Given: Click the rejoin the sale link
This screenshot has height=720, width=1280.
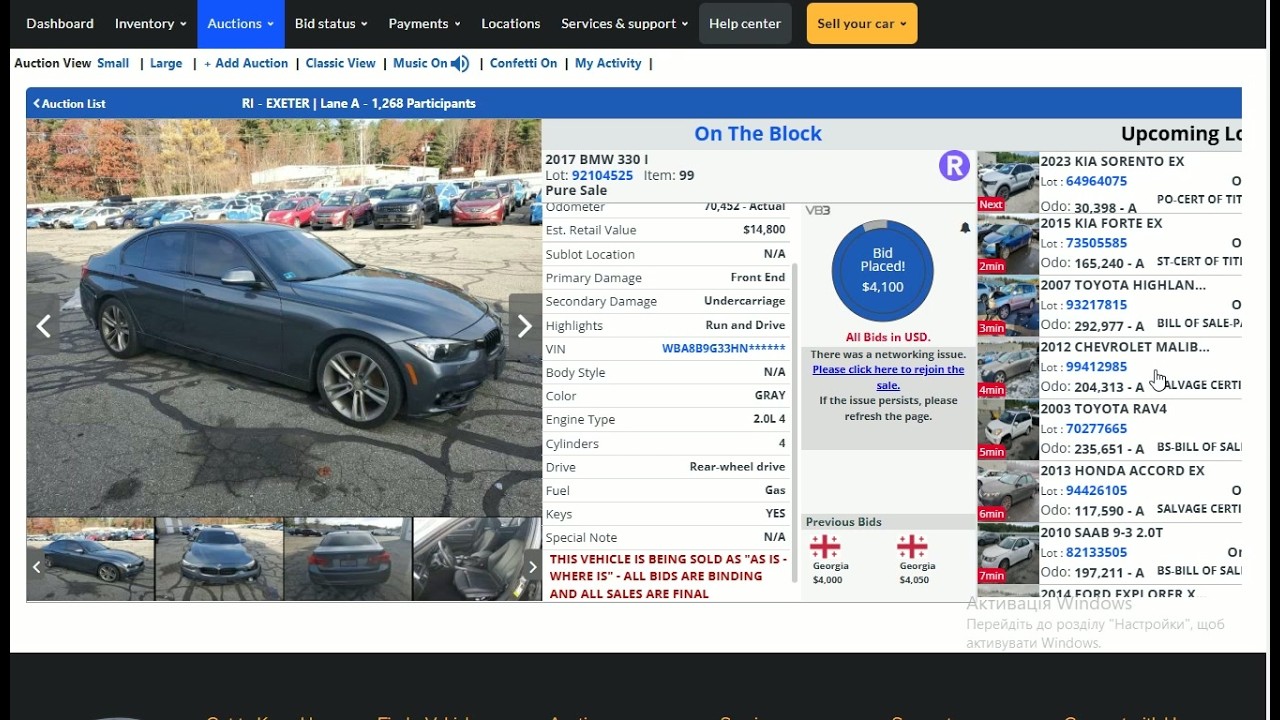Looking at the screenshot, I should coord(888,377).
